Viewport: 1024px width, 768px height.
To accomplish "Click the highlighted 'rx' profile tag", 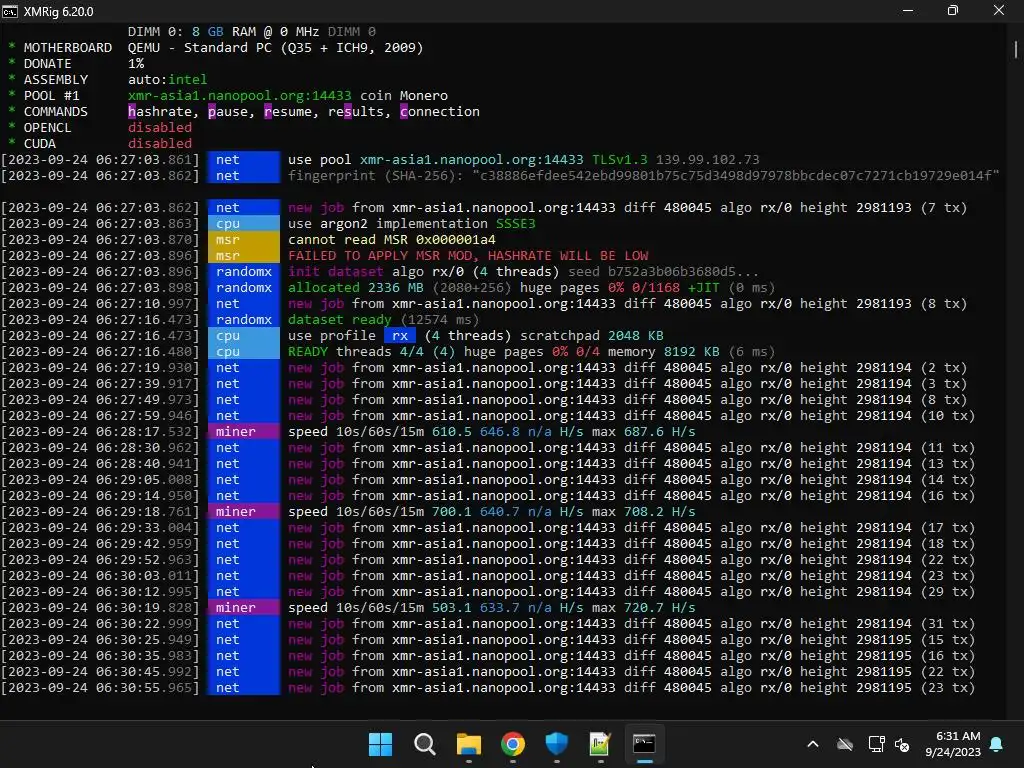I will (x=400, y=336).
